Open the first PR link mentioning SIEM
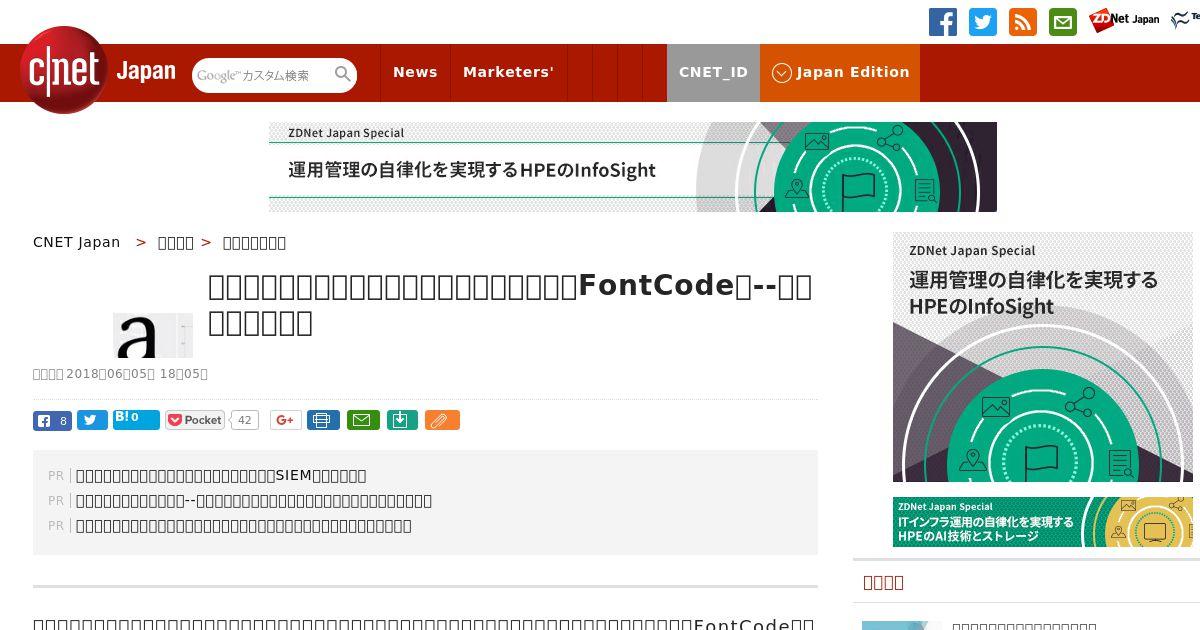 pyautogui.click(x=221, y=476)
